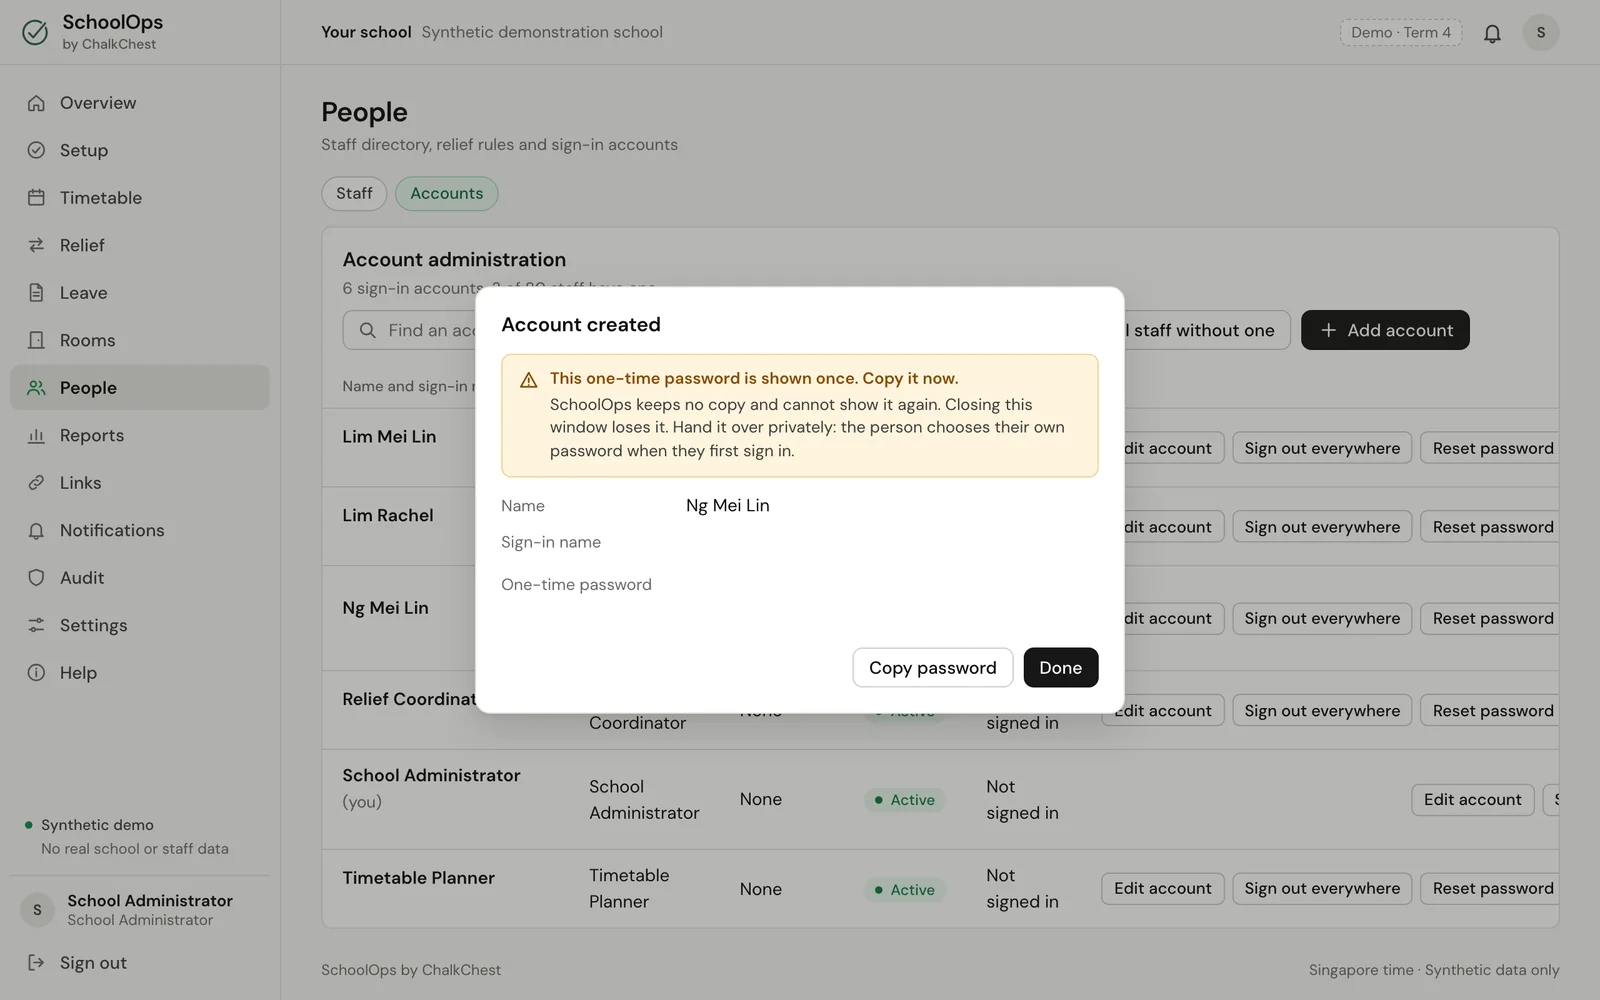
Task: Reset password for Lim Mei Lin
Action: (1490, 448)
